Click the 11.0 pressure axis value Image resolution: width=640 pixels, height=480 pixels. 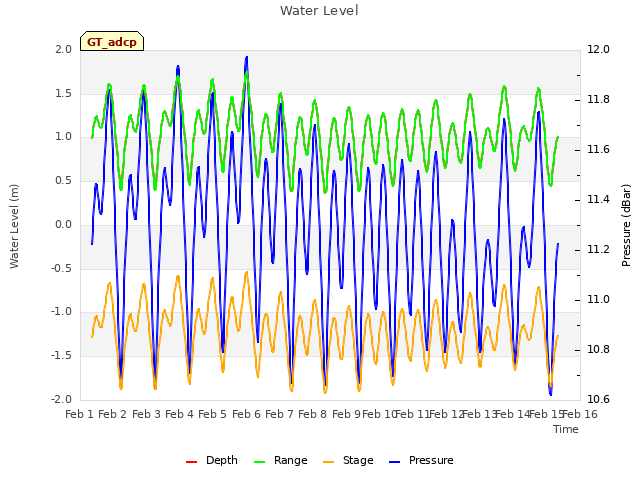(598, 300)
